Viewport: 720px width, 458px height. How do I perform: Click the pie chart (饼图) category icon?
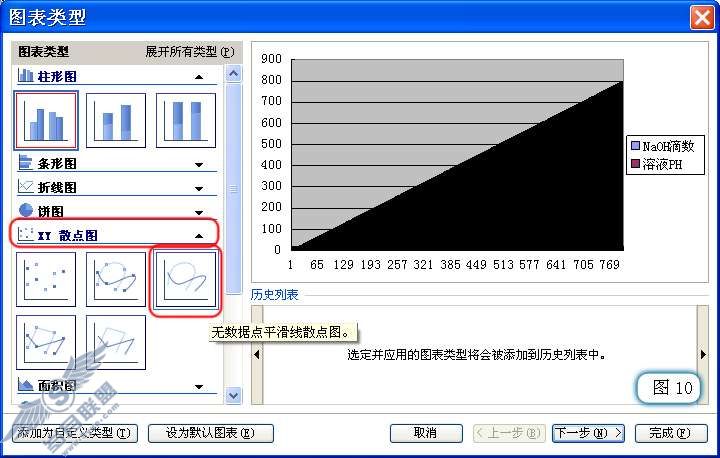click(26, 210)
